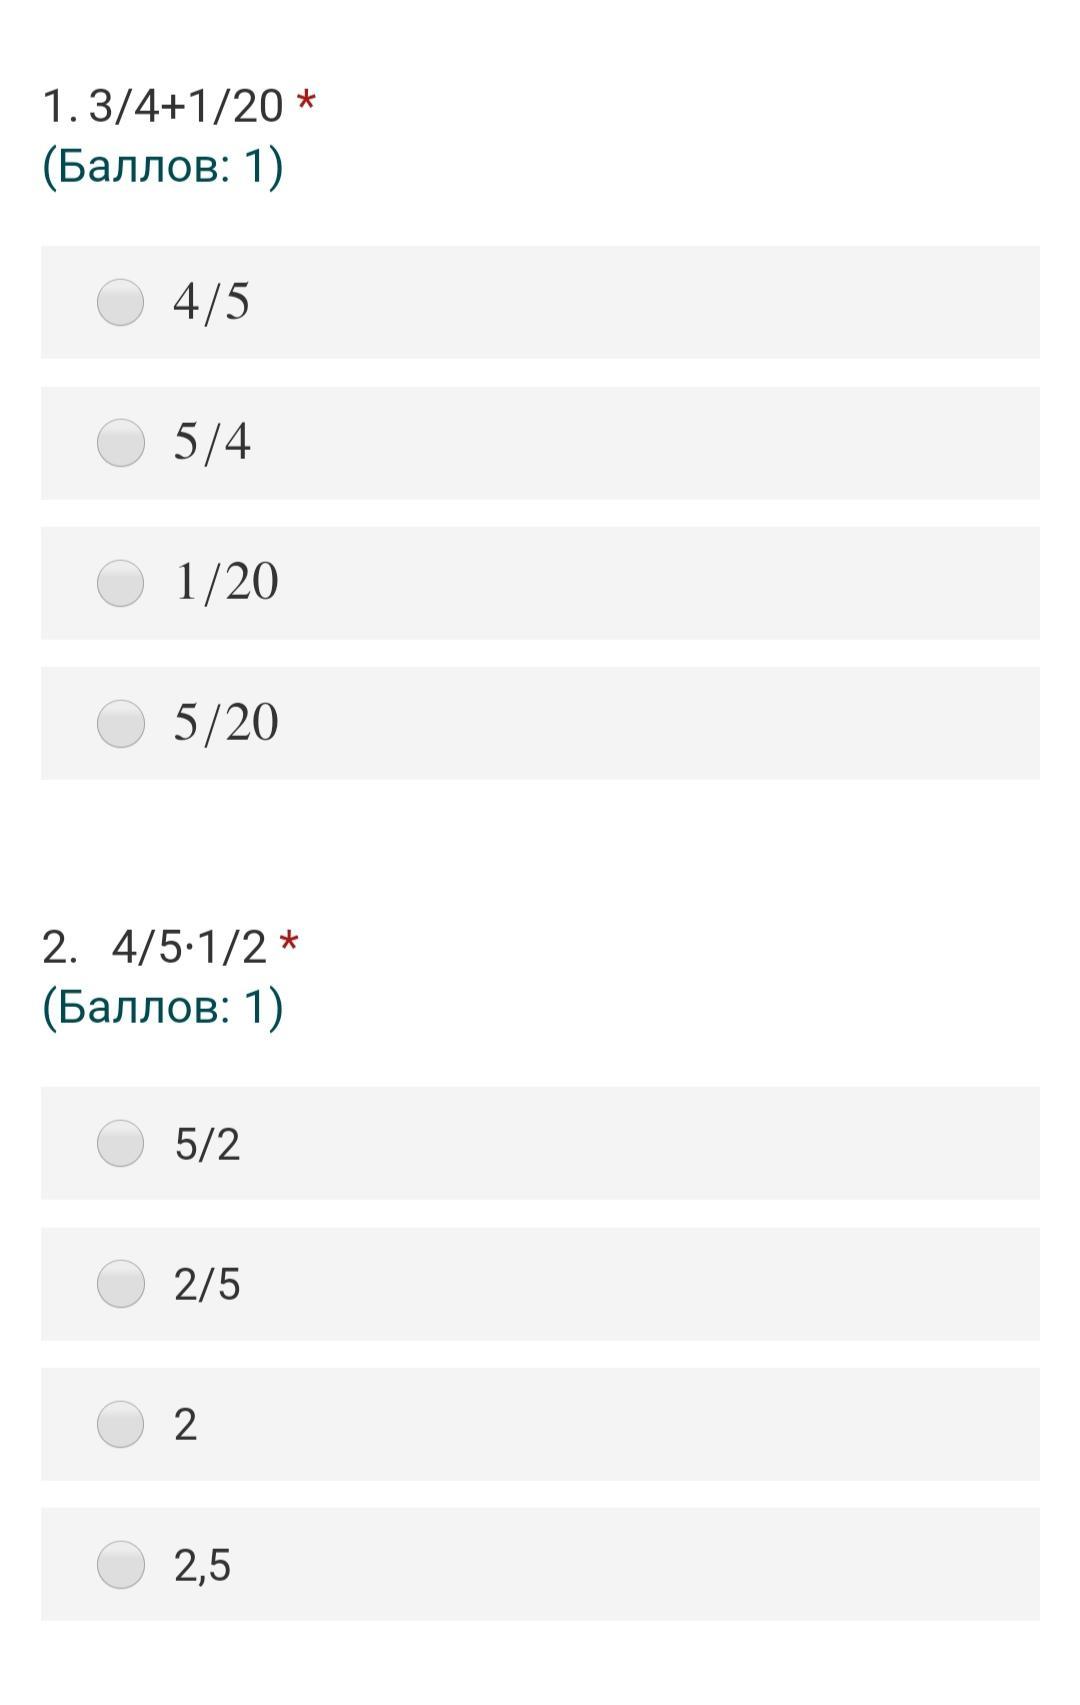This screenshot has width=1080, height=1705.
Task: Tap the 5/20 answer option text
Action: (226, 723)
